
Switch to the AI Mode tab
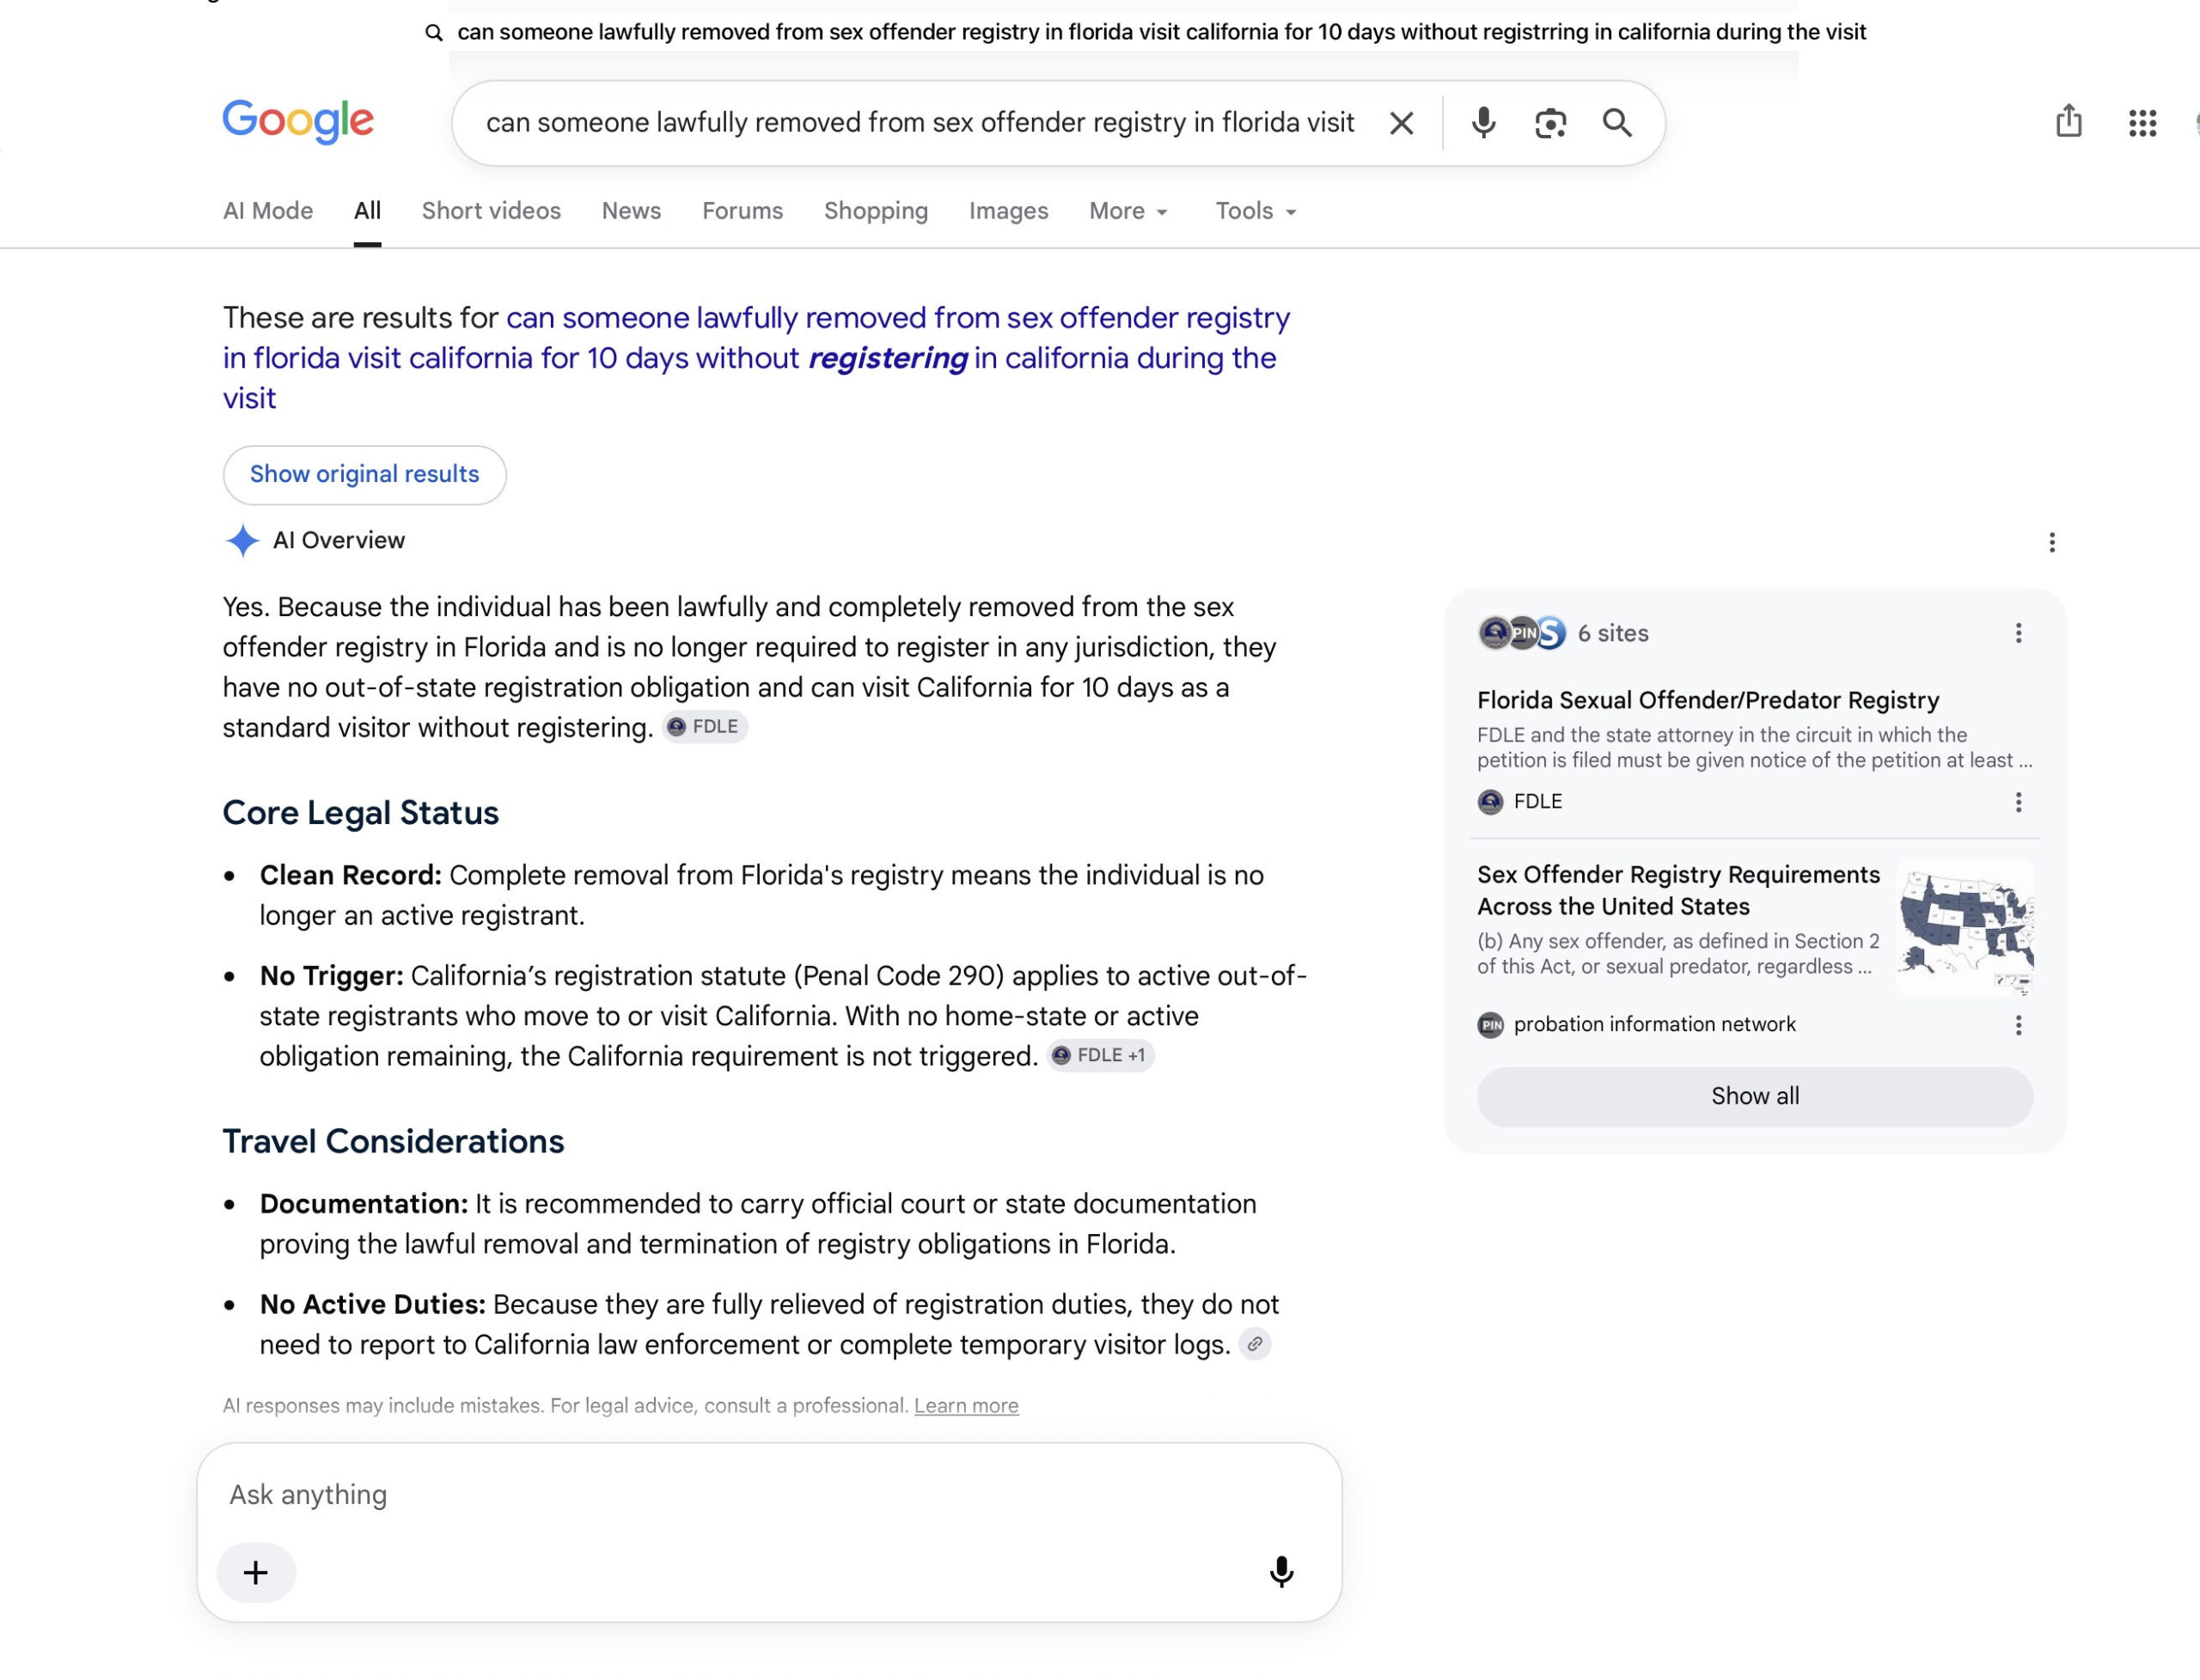(x=268, y=211)
